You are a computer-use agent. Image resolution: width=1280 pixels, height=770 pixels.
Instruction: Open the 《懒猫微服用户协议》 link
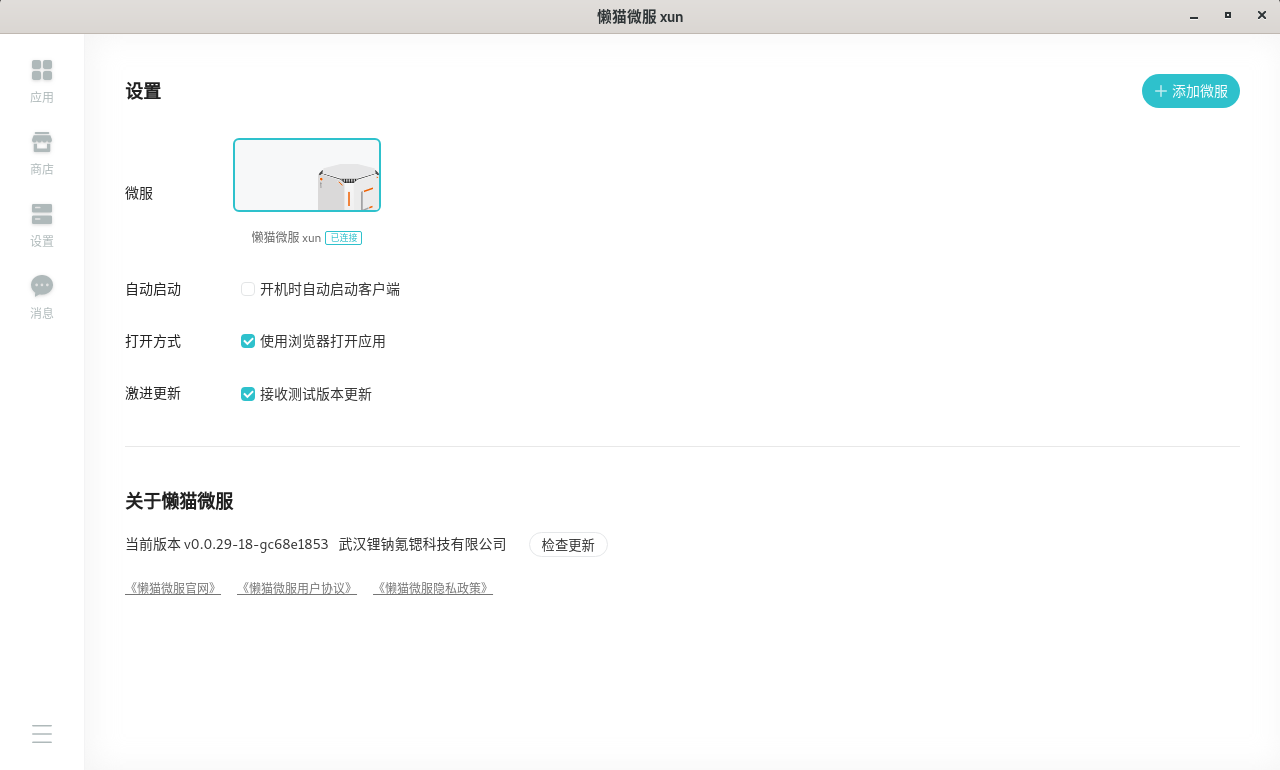tap(297, 588)
